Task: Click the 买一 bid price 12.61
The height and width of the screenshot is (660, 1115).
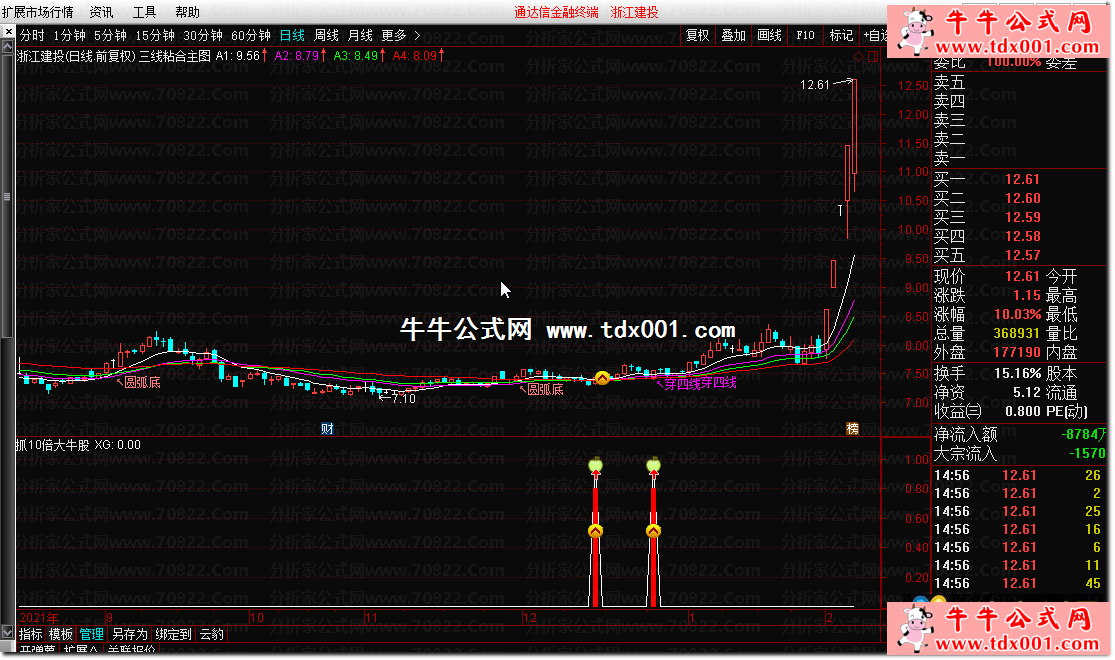Action: pyautogui.click(x=1023, y=179)
